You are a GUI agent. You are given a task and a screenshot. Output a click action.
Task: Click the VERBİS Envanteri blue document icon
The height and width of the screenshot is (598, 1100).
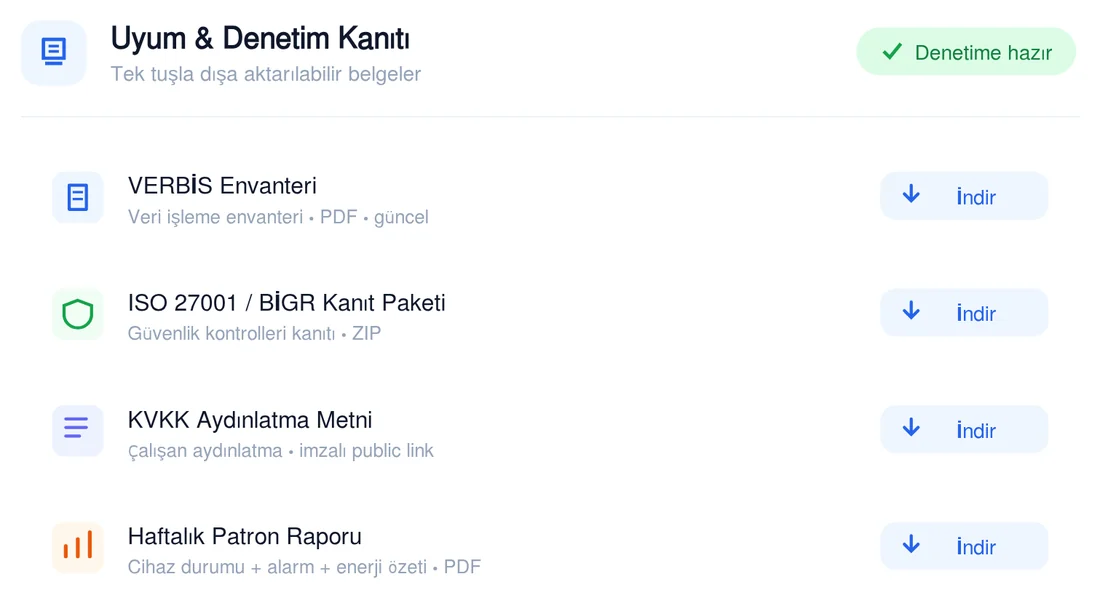coord(78,197)
